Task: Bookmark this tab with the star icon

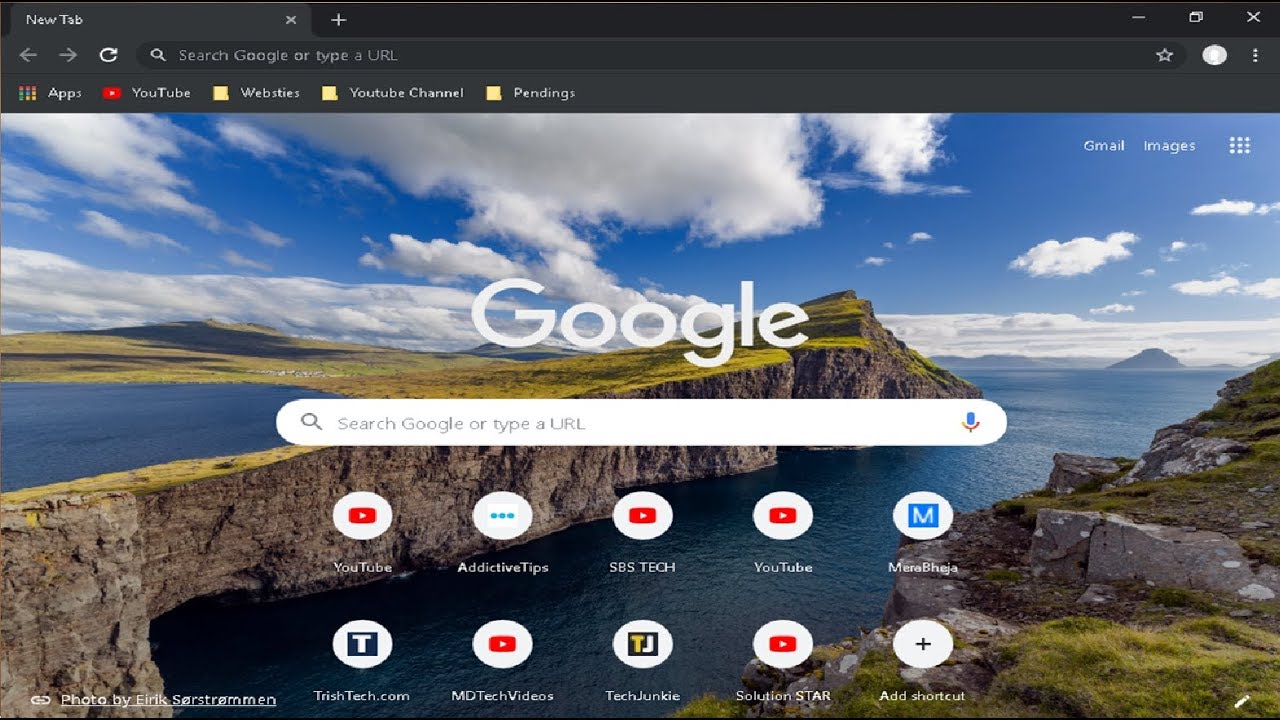Action: coord(1164,55)
